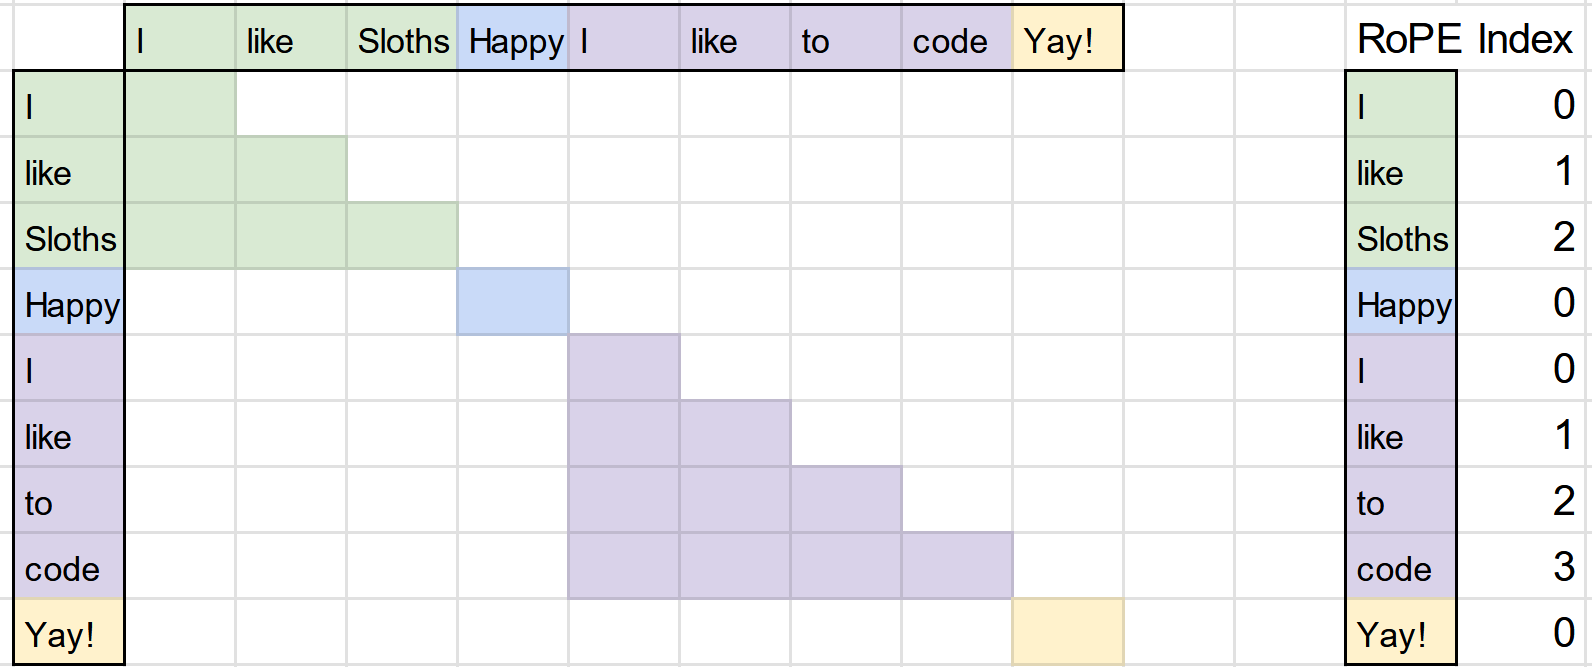This screenshot has width=1592, height=667.
Task: Click the "Sloths" row label in leftmost column
Action: click(70, 238)
